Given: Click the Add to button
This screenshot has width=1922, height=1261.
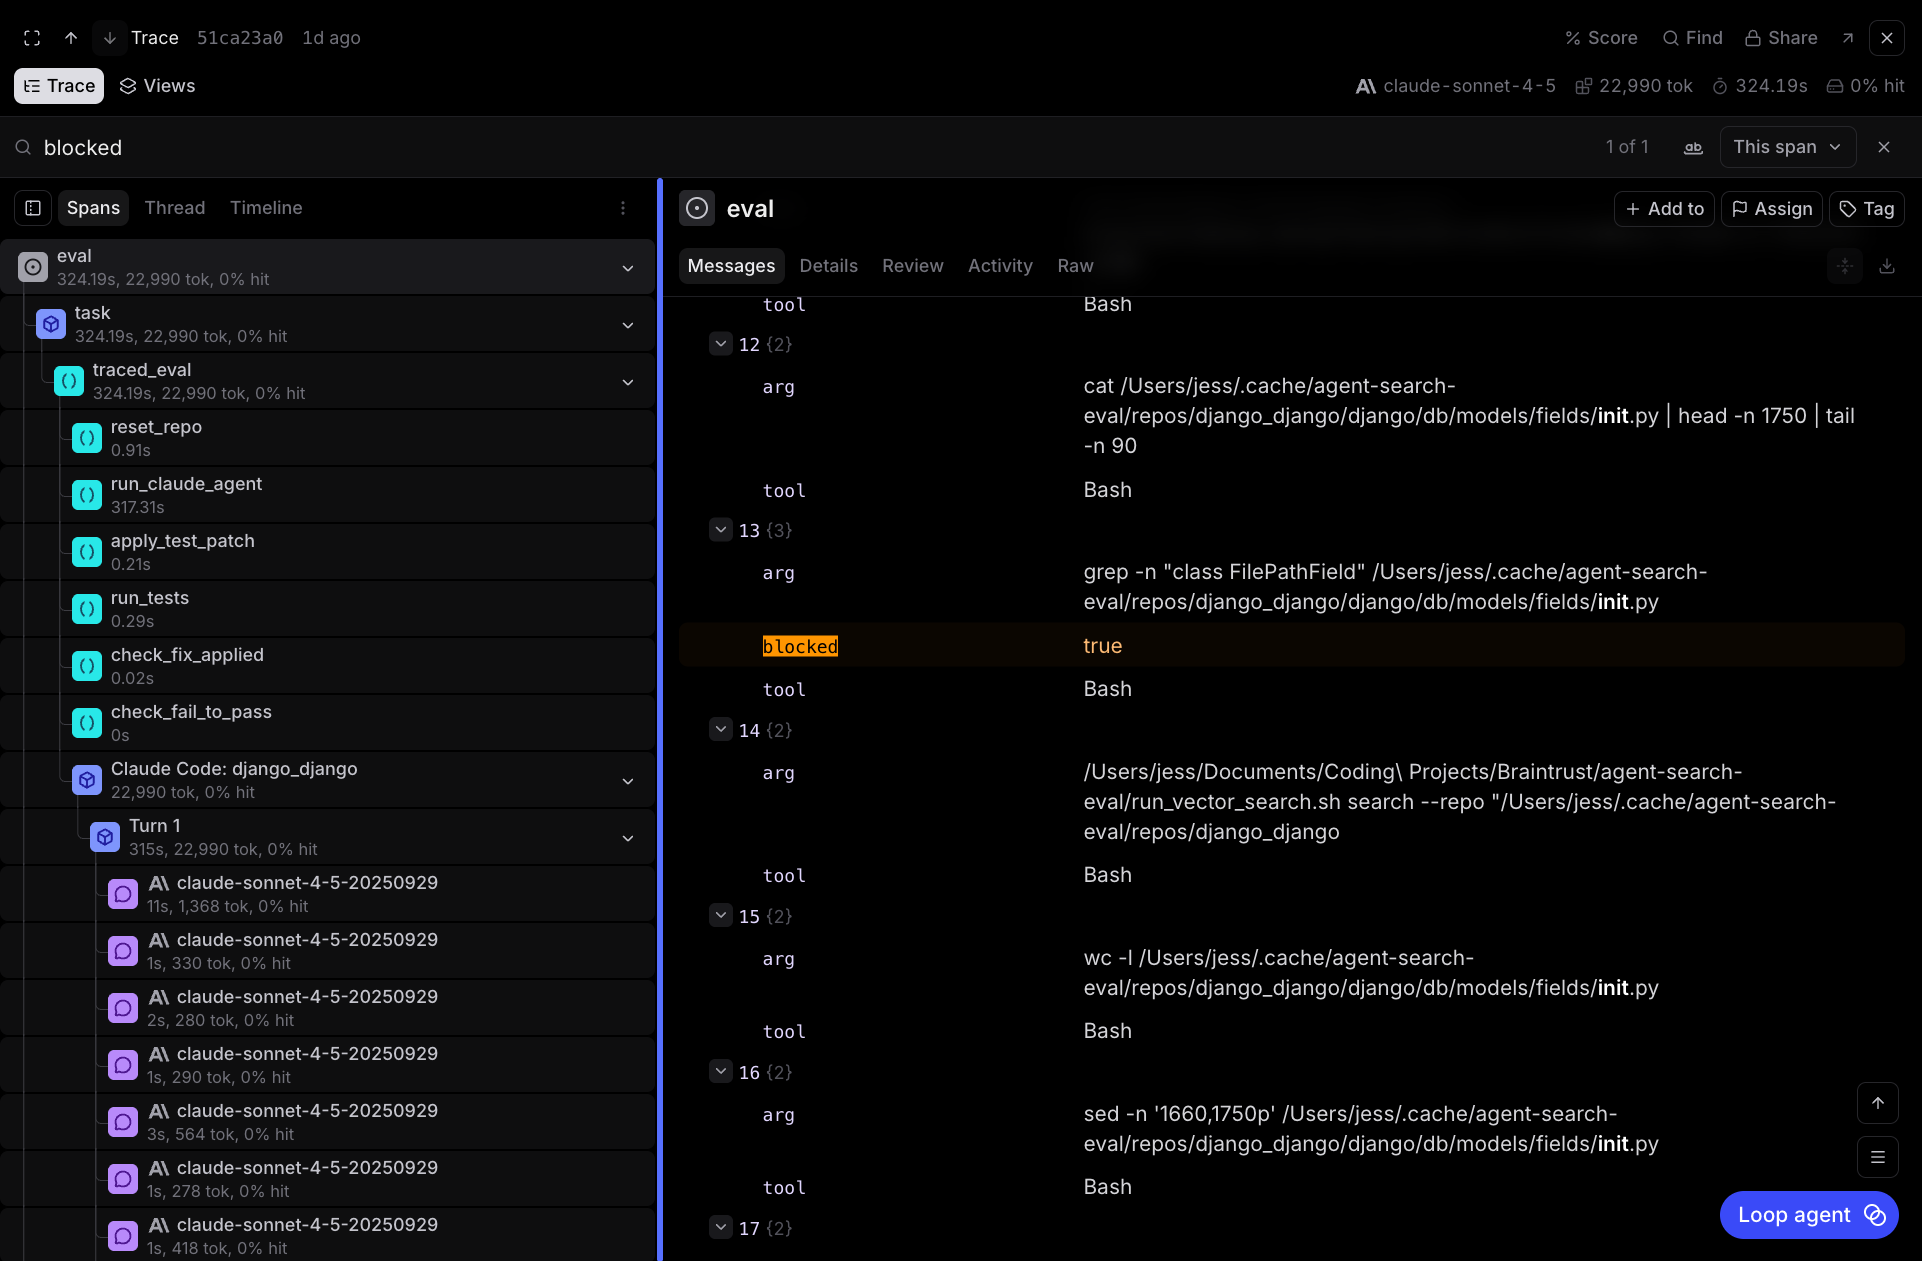Looking at the screenshot, I should (1664, 209).
